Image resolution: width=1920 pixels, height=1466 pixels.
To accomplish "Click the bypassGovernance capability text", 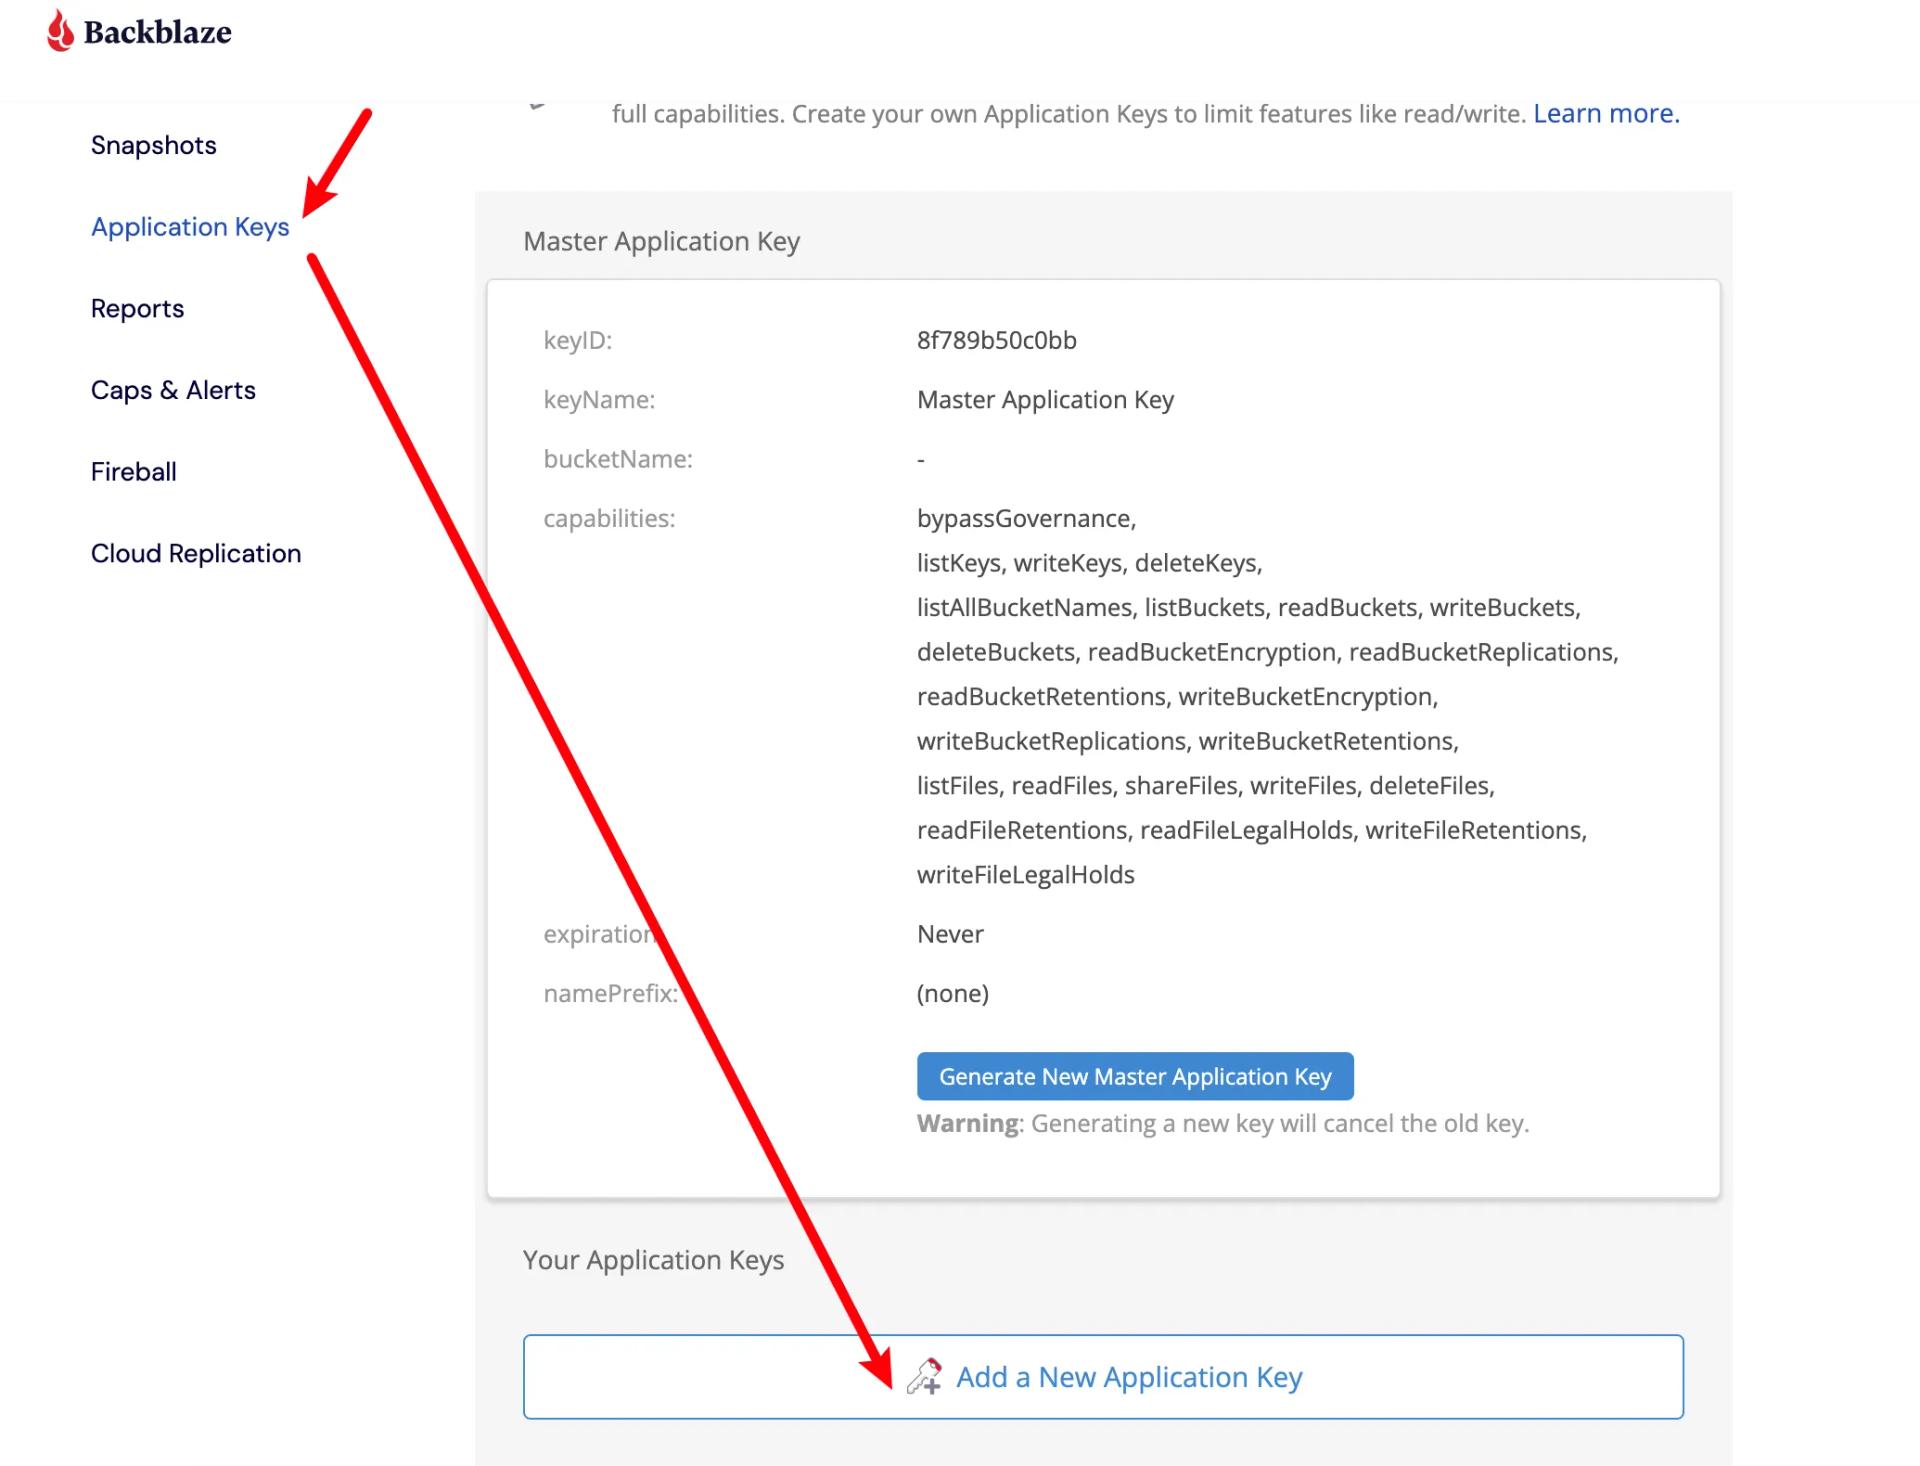I will click(x=1026, y=519).
